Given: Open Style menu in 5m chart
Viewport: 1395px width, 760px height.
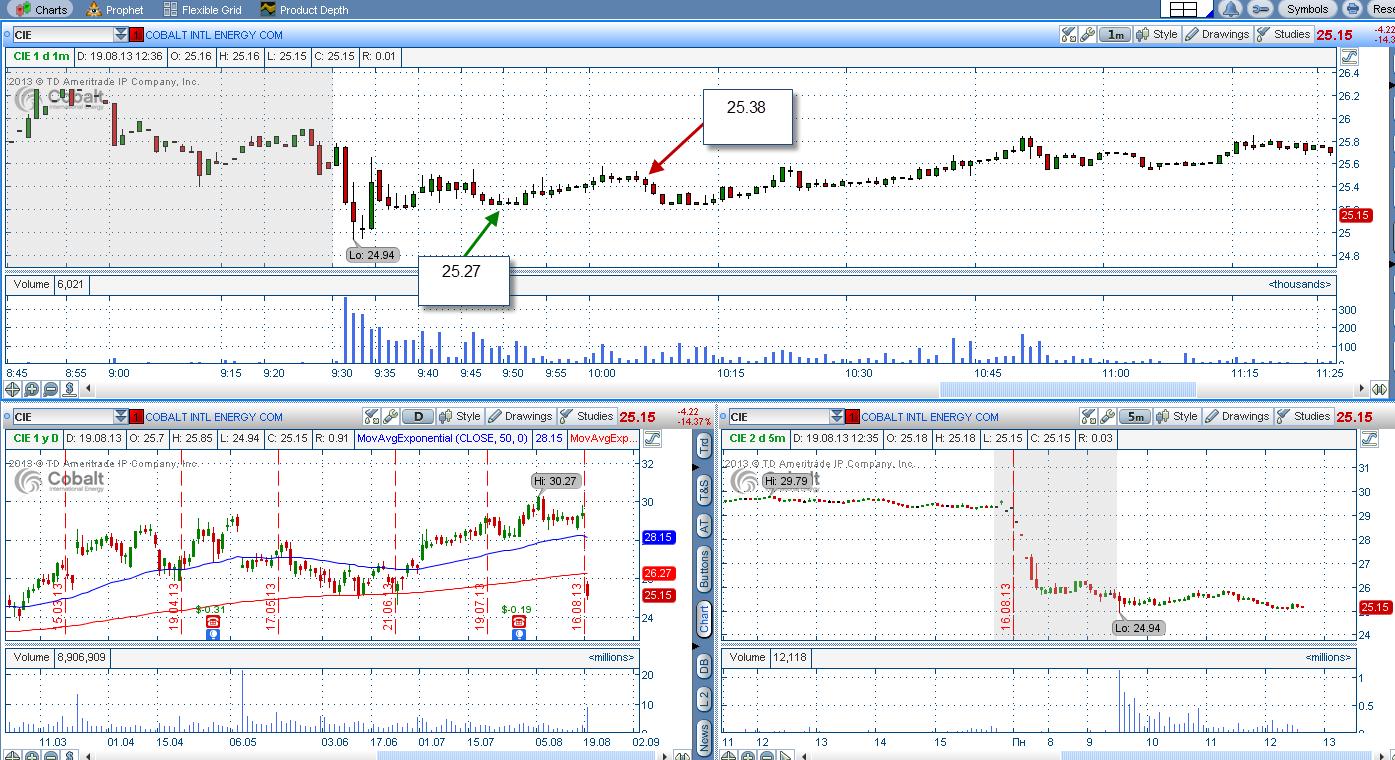Looking at the screenshot, I should pos(1177,416).
